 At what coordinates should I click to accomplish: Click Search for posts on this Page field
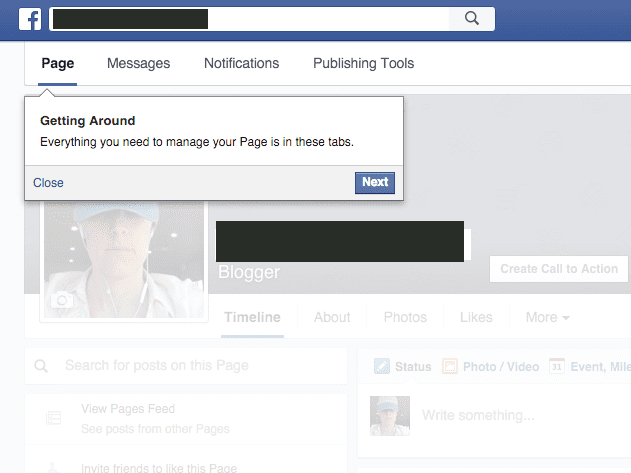point(186,366)
